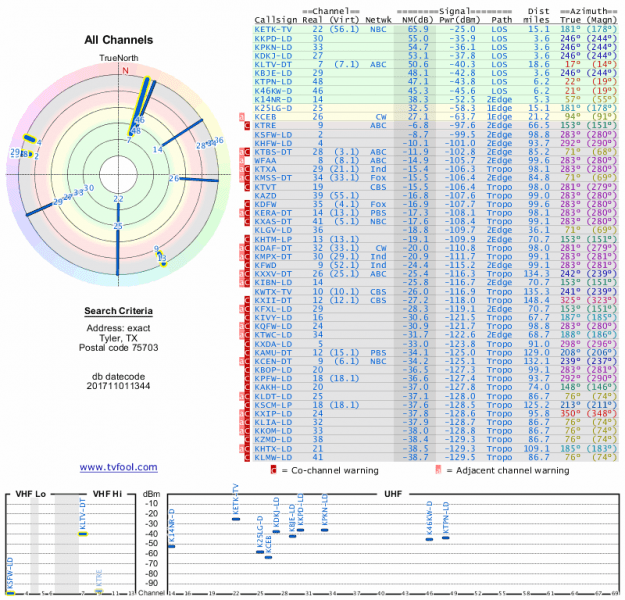
Task: Click the All Channels chart title
Action: (118, 40)
